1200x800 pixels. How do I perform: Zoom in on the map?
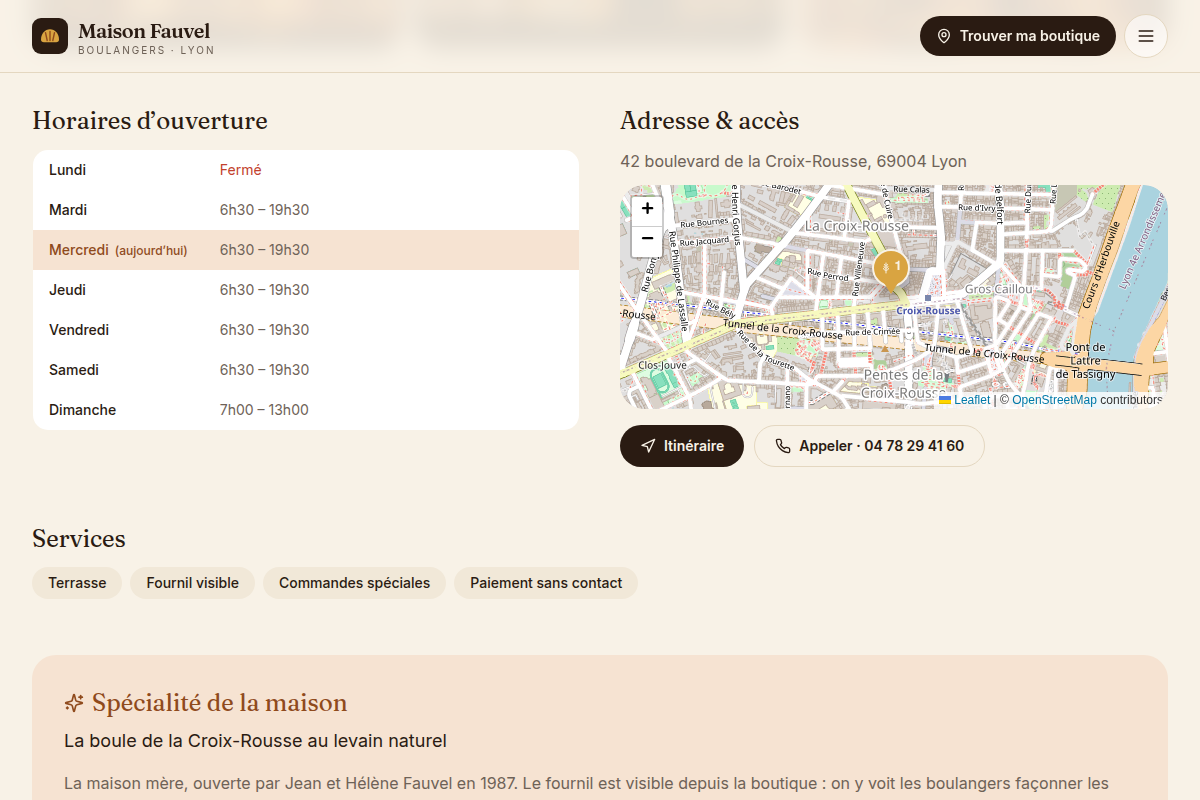[x=647, y=209]
